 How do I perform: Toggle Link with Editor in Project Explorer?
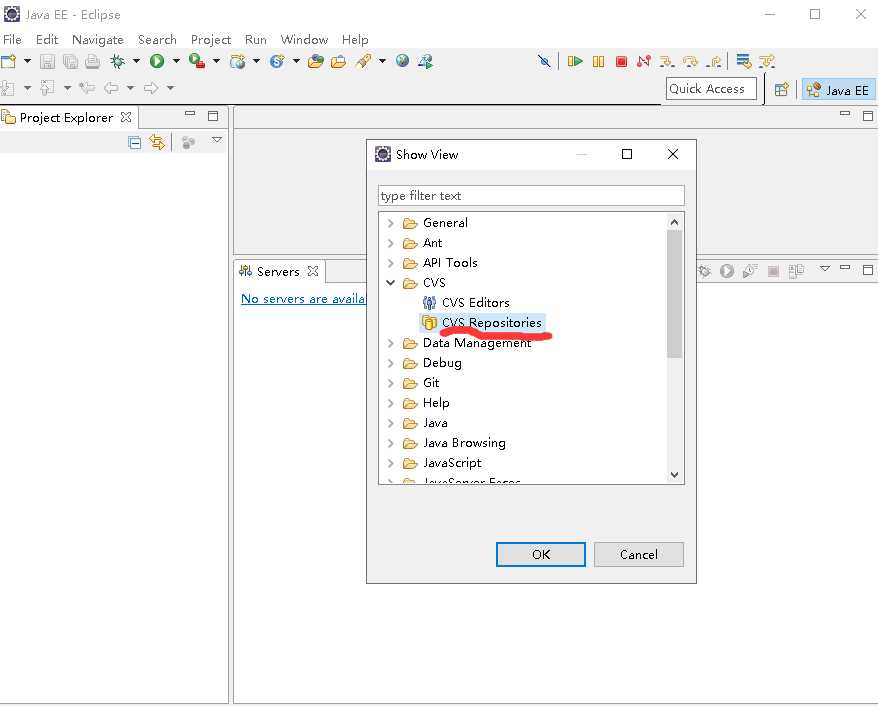[157, 142]
